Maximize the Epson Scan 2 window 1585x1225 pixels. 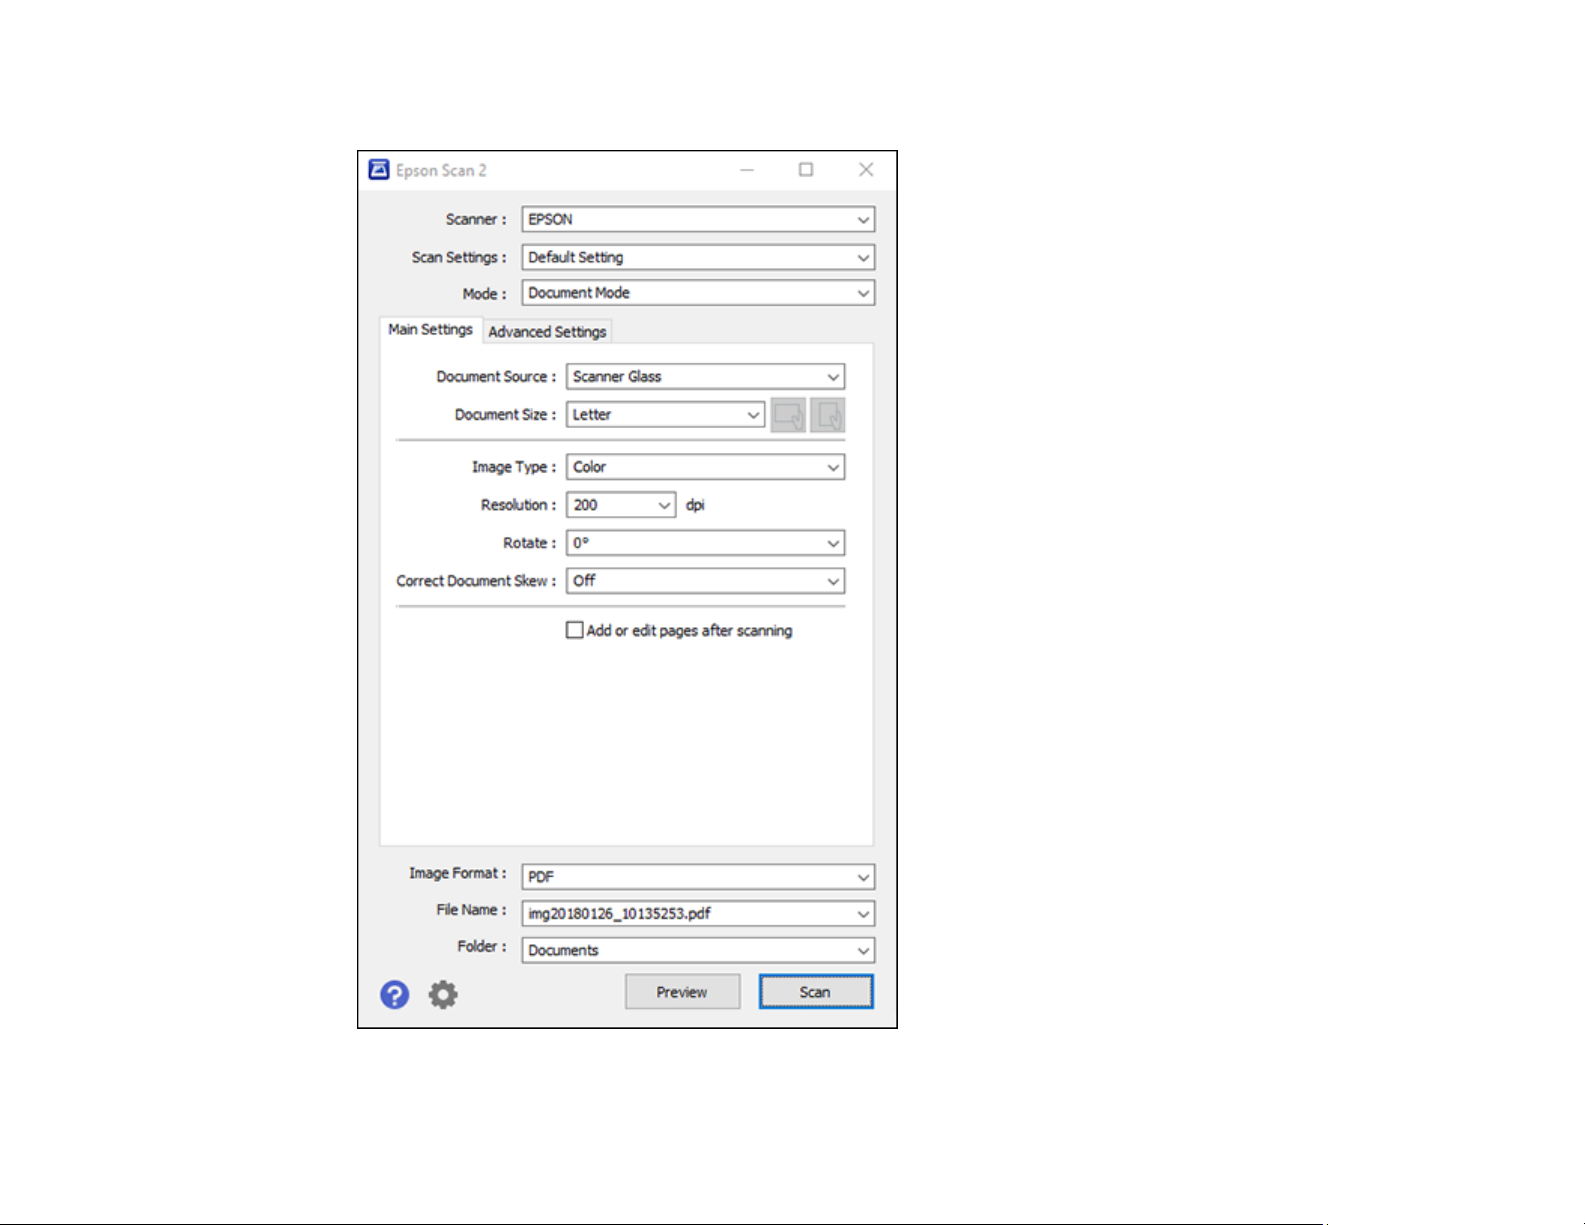click(x=806, y=170)
